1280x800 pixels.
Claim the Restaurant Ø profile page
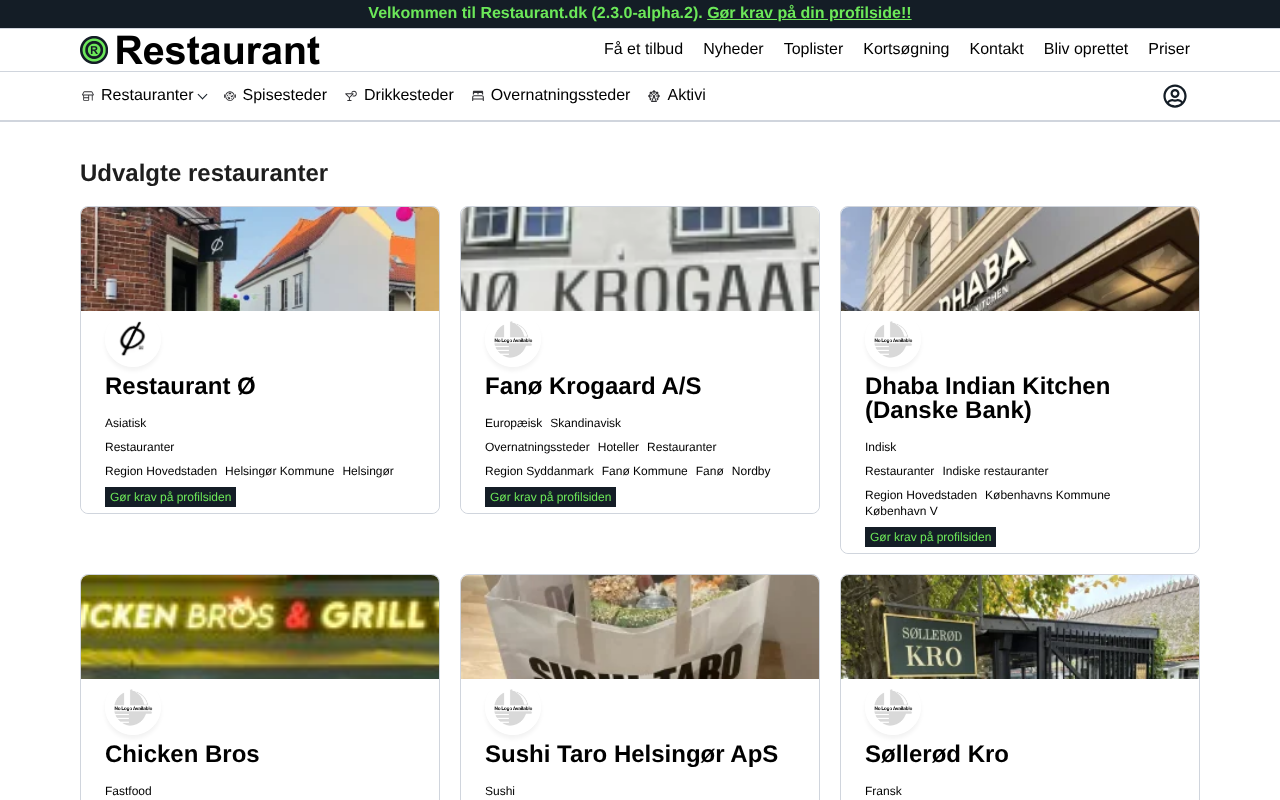click(x=170, y=497)
